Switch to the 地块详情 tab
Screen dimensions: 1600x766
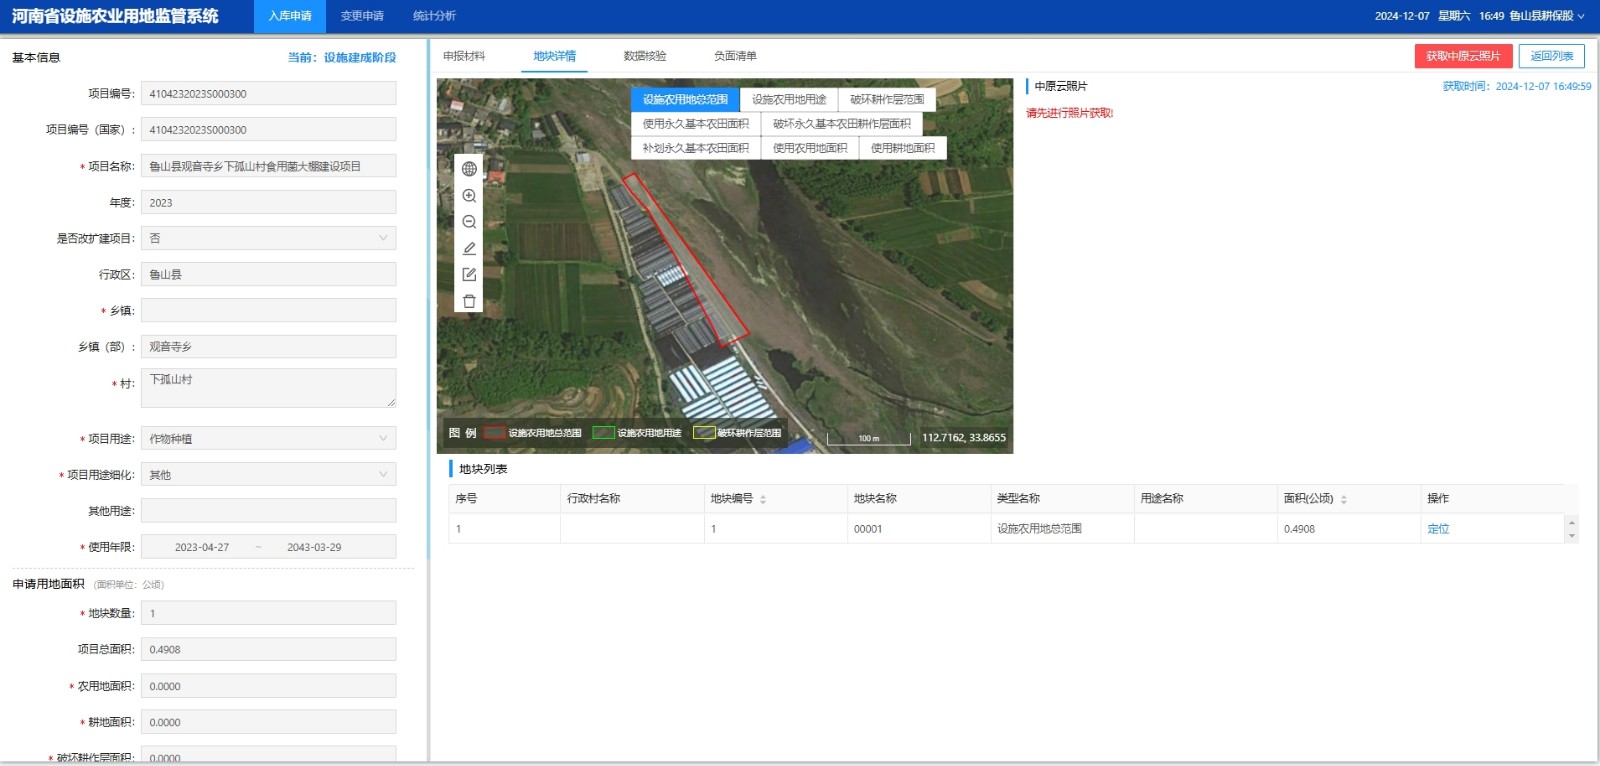pyautogui.click(x=554, y=56)
